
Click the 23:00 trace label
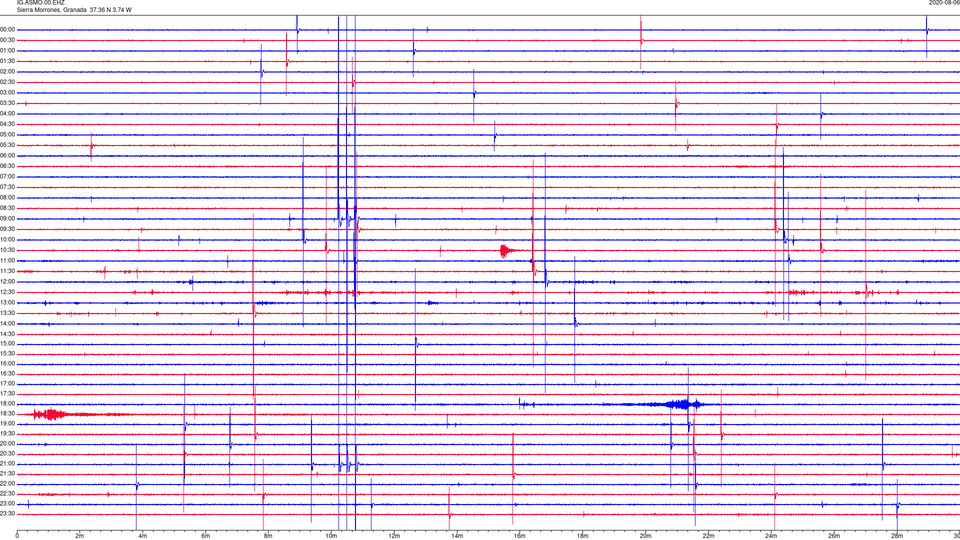8,504
